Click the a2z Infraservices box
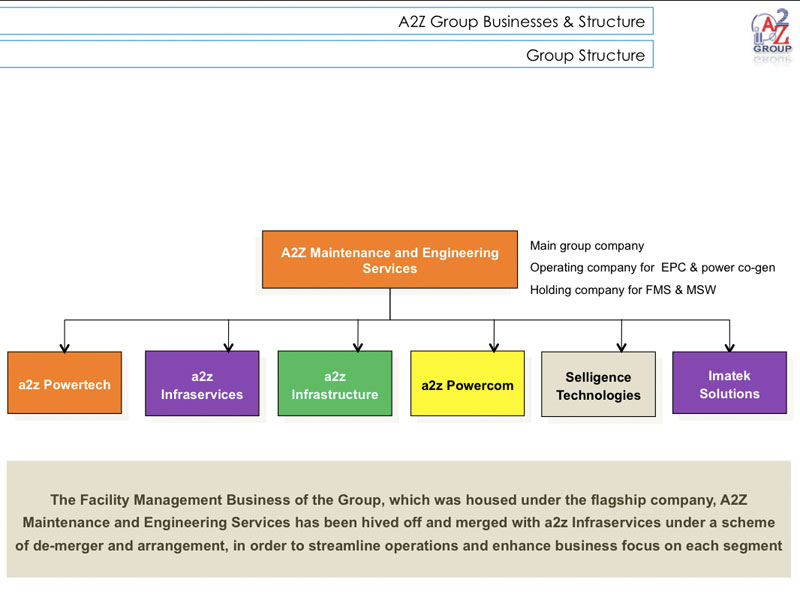The image size is (800, 600). point(202,383)
